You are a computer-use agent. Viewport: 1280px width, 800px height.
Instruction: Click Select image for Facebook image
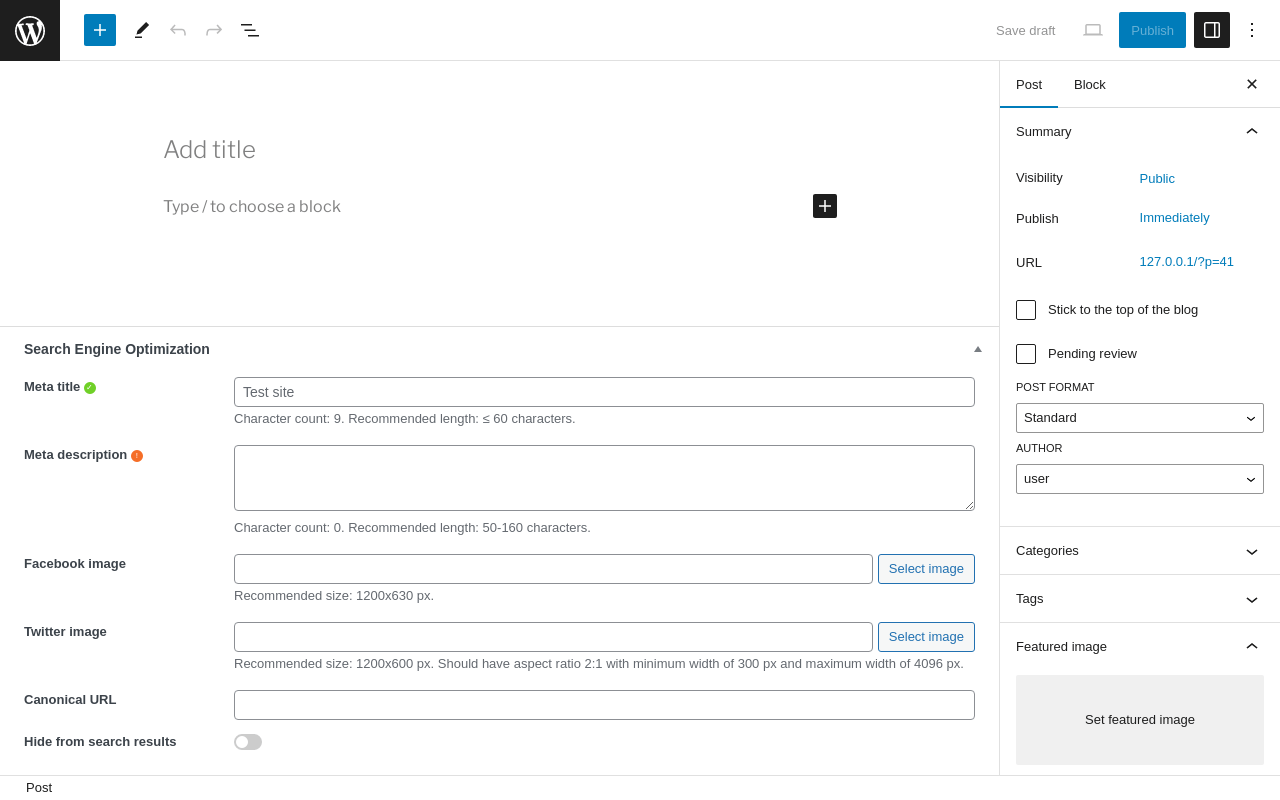[x=926, y=569]
